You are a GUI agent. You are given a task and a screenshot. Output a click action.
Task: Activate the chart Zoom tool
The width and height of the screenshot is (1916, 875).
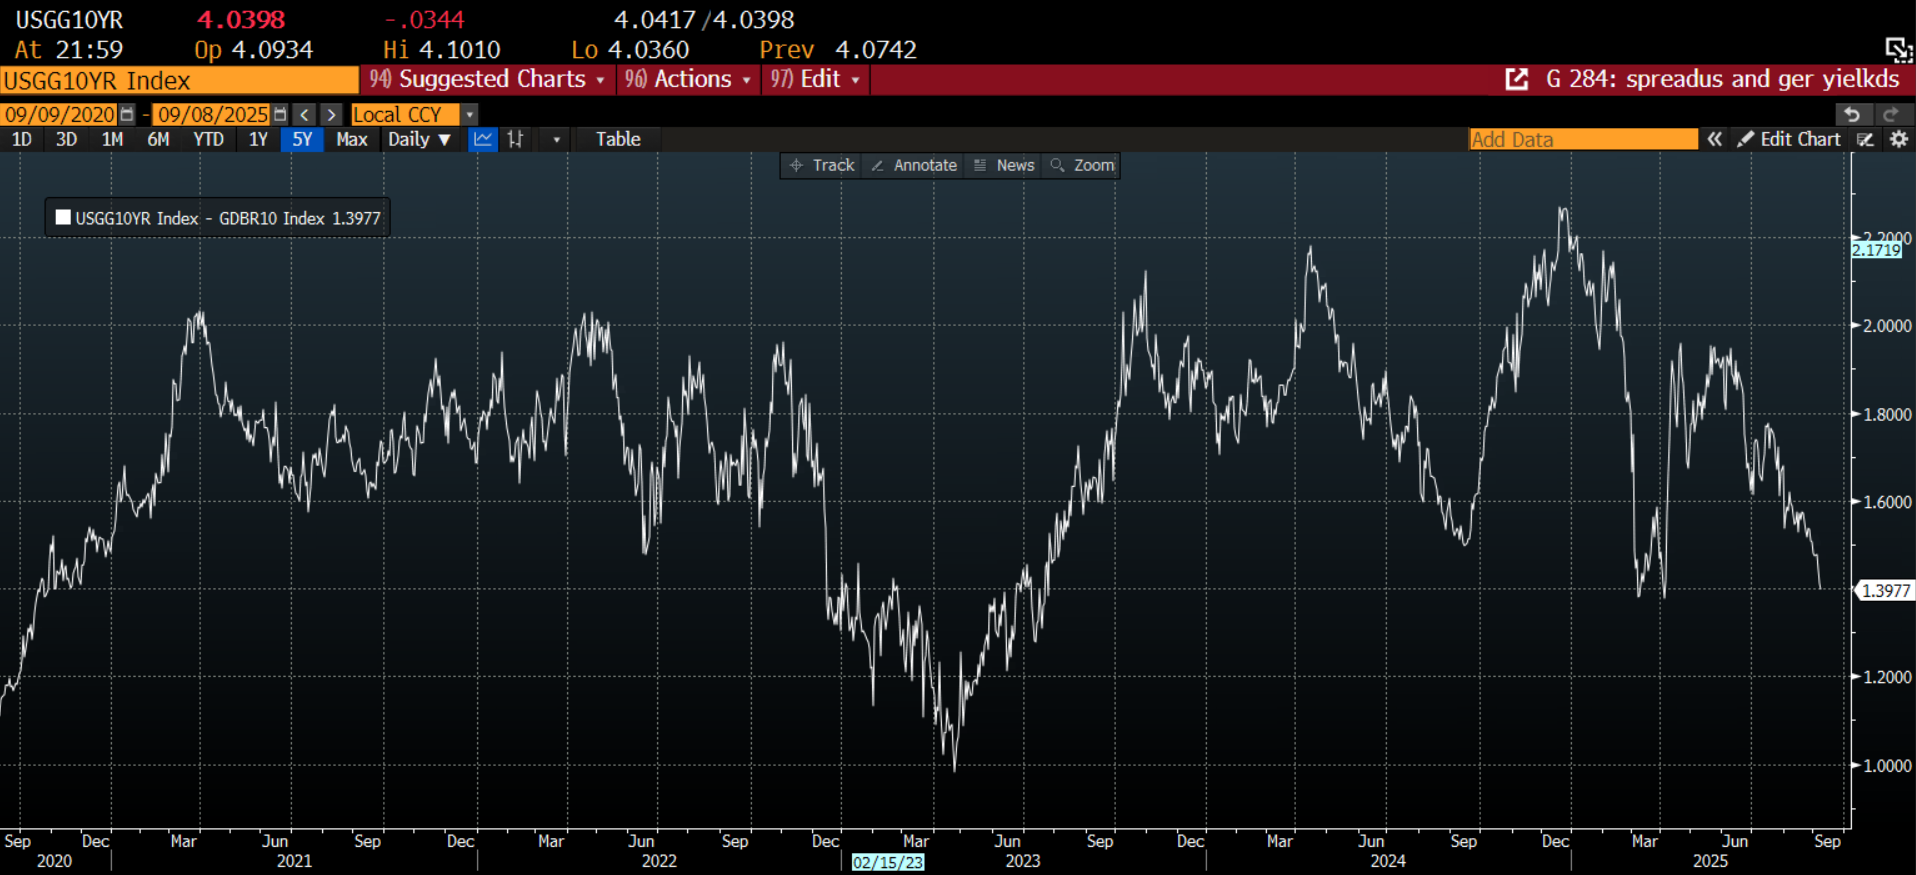(1082, 165)
